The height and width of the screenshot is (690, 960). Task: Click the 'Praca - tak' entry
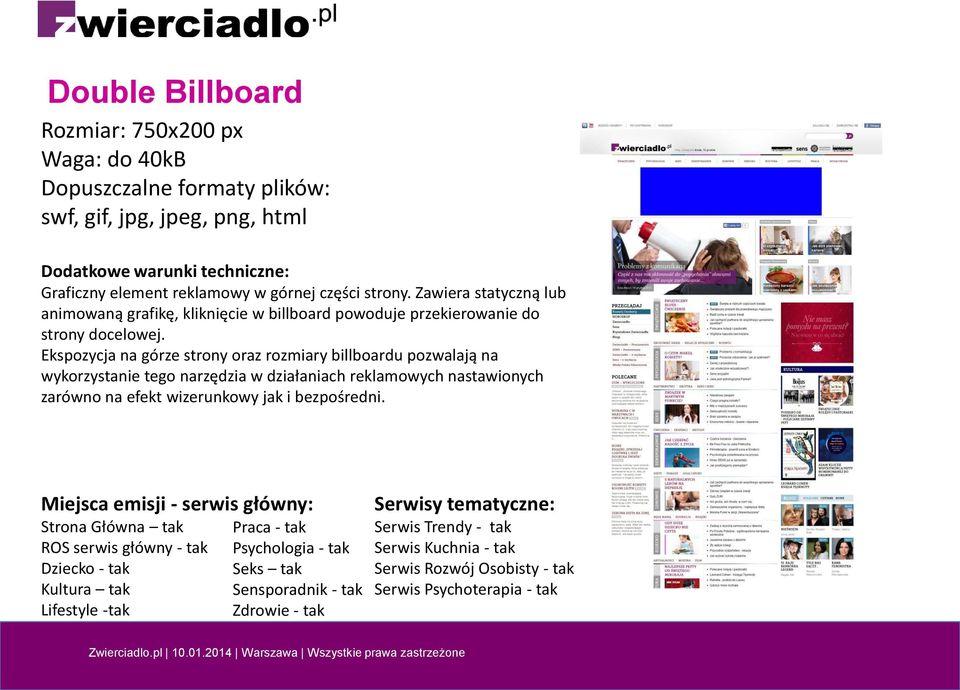pos(269,527)
